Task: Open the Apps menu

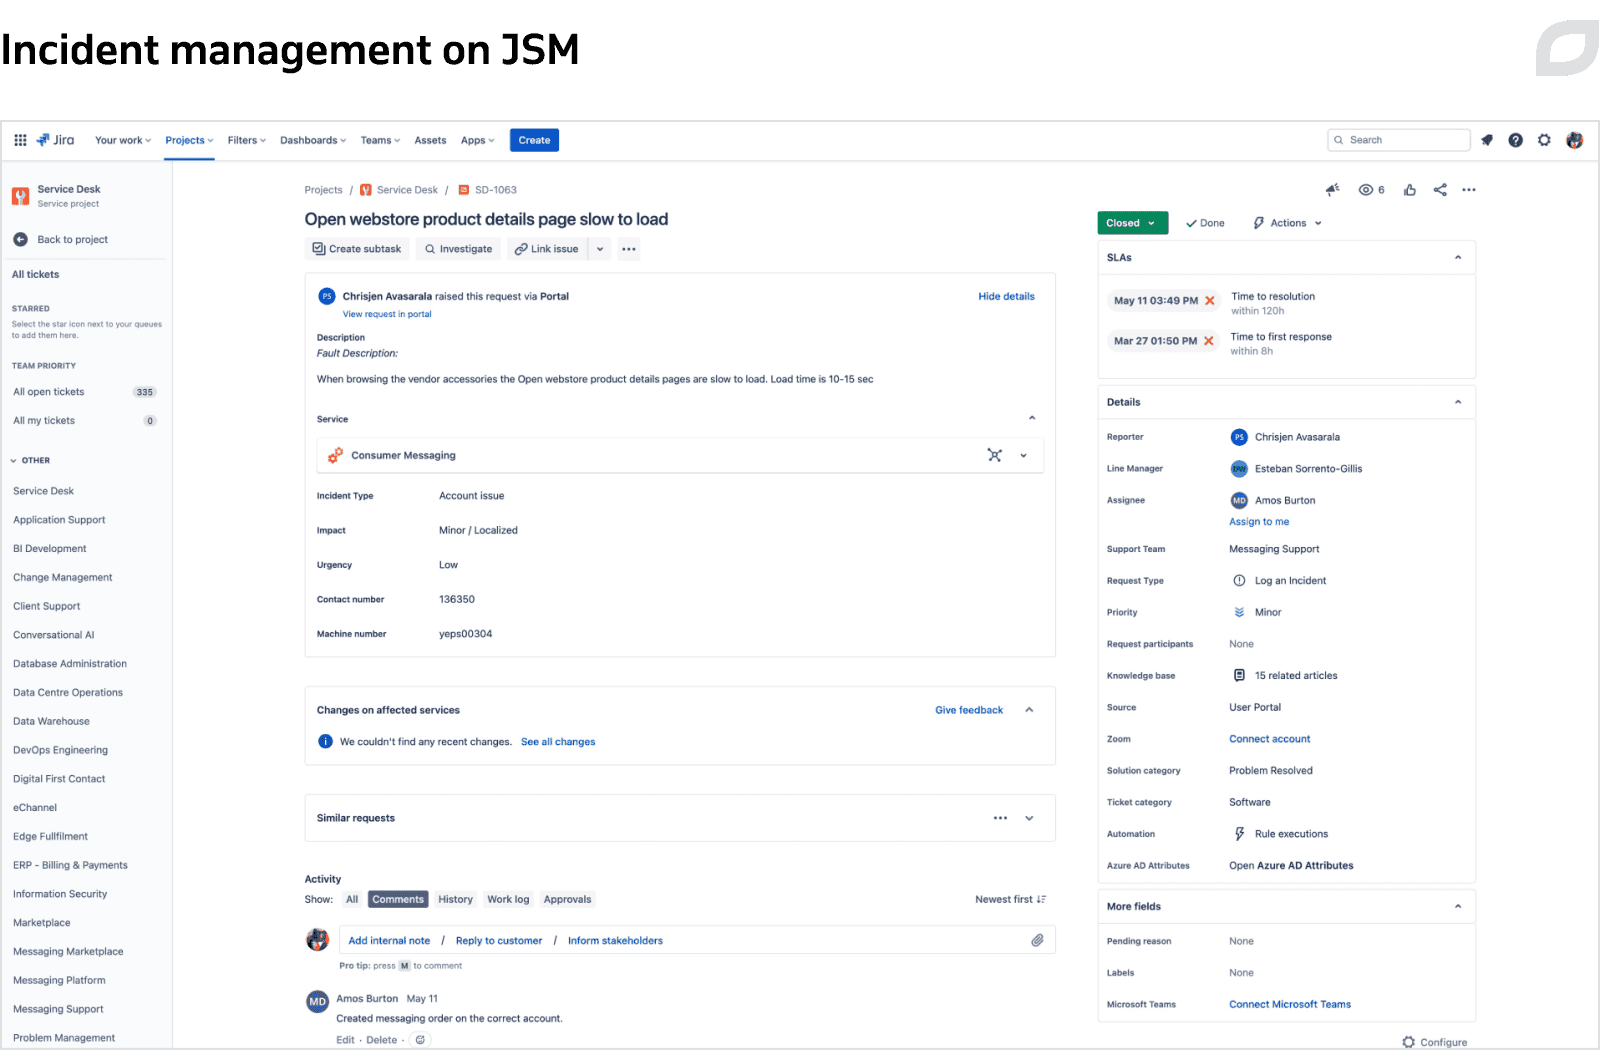Action: click(477, 140)
